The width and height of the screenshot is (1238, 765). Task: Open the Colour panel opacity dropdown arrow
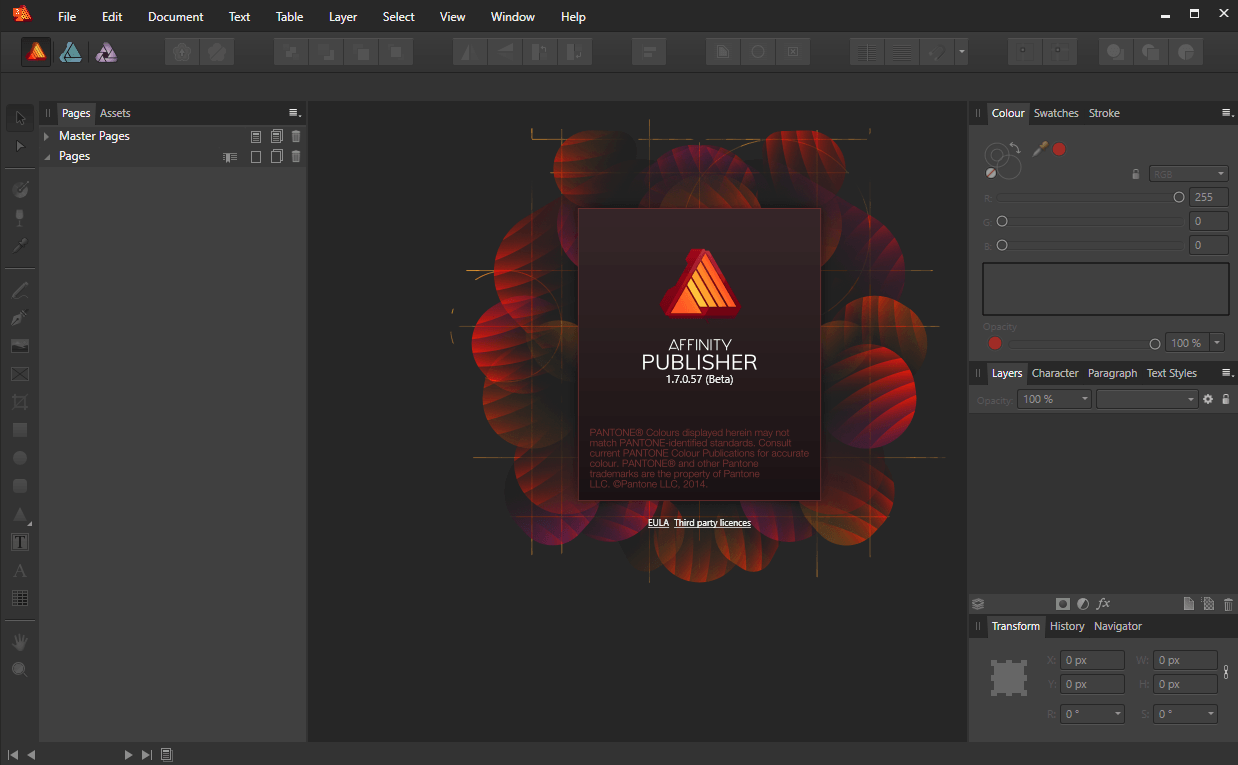[1217, 343]
